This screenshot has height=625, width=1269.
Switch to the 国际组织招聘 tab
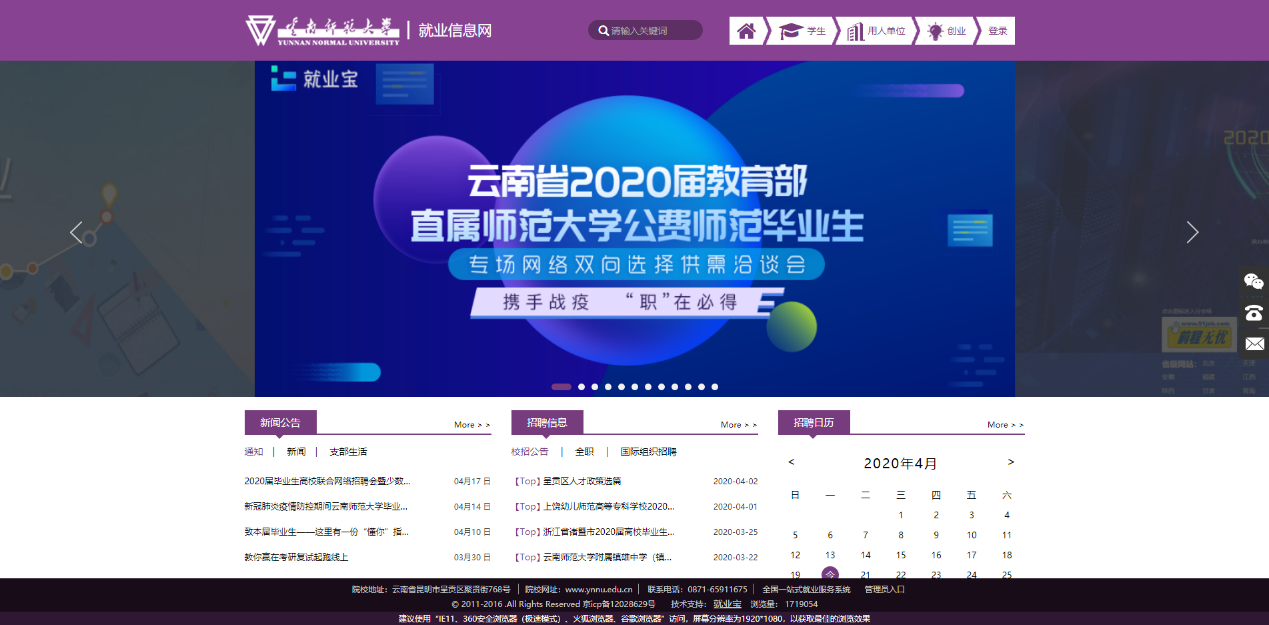pyautogui.click(x=648, y=452)
